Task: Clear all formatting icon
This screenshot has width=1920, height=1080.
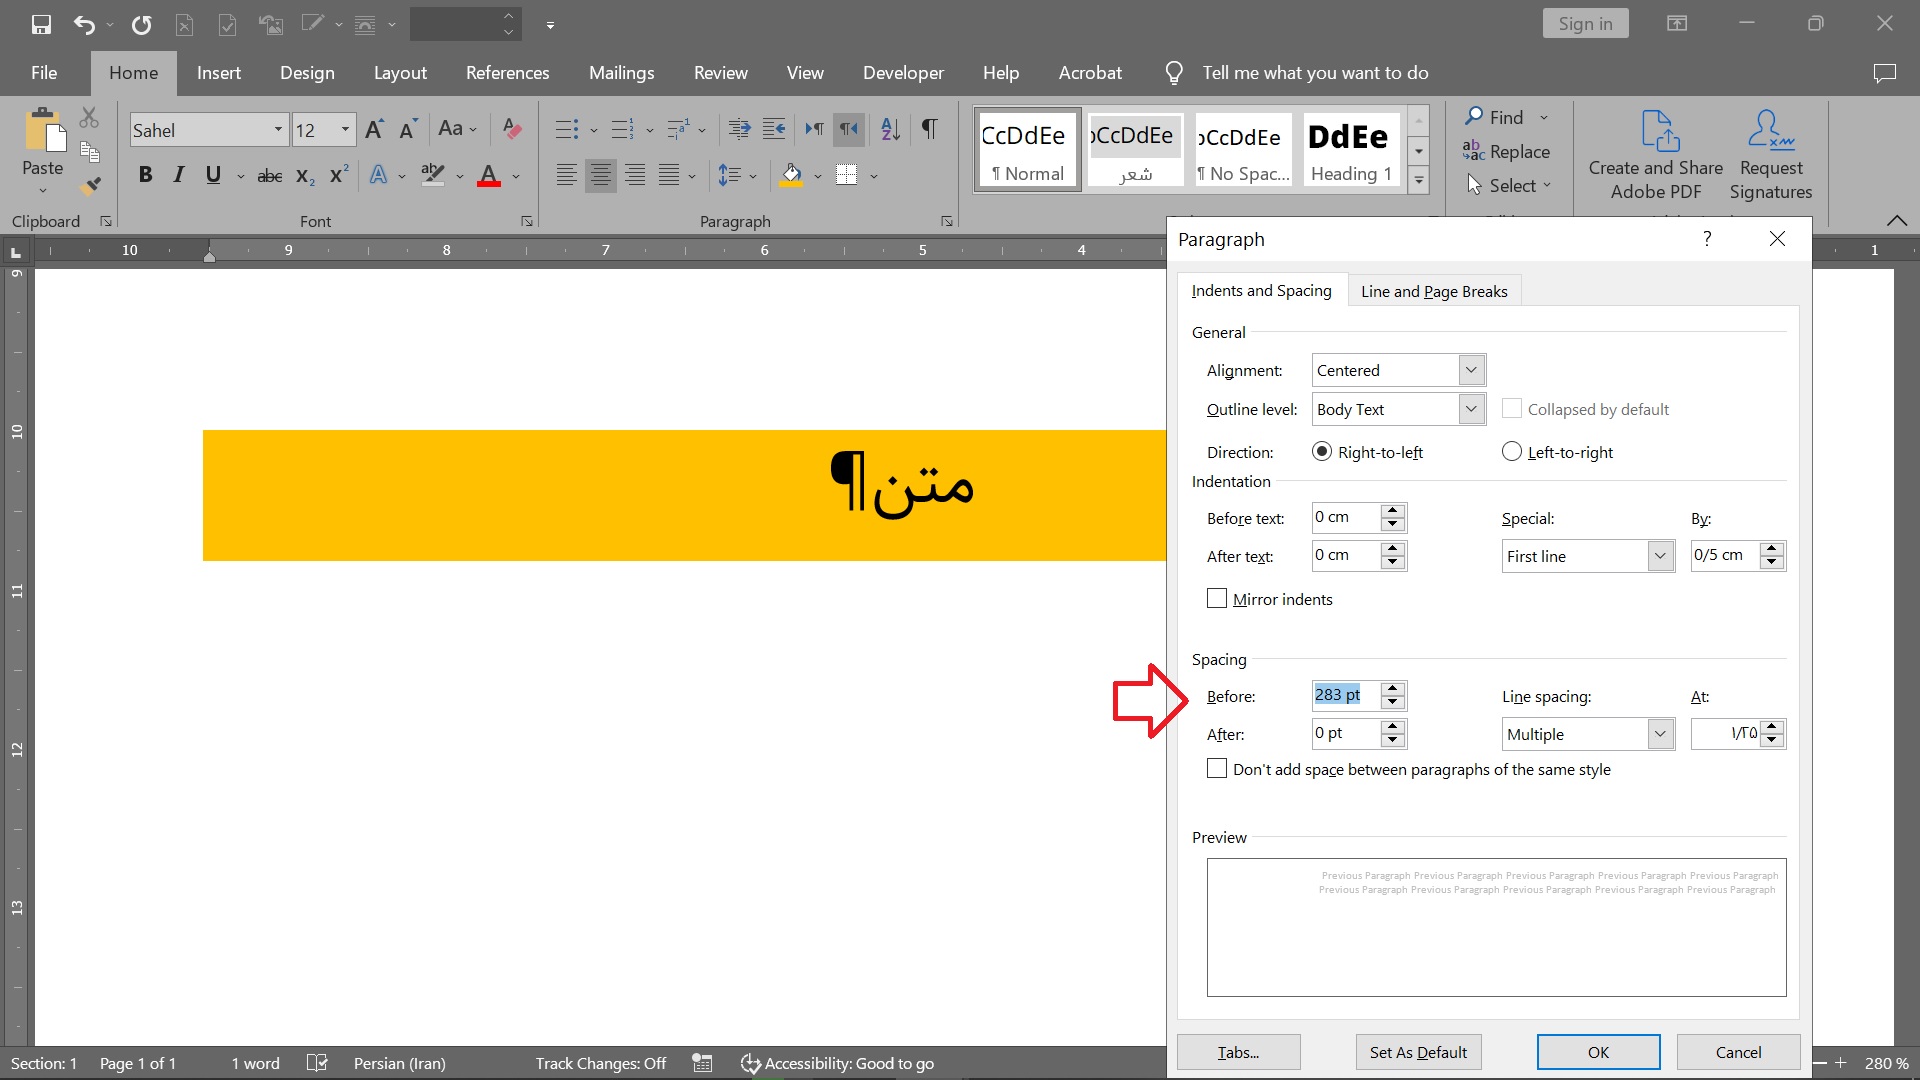Action: coord(512,129)
